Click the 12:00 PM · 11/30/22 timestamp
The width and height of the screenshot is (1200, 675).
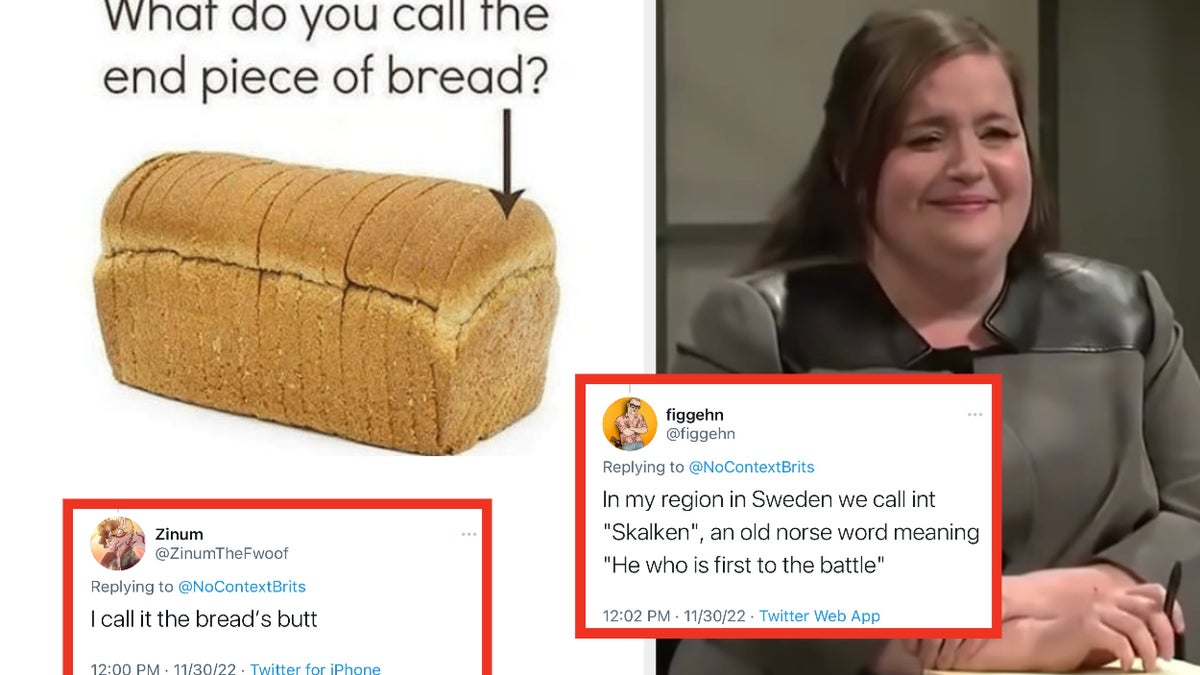162,669
